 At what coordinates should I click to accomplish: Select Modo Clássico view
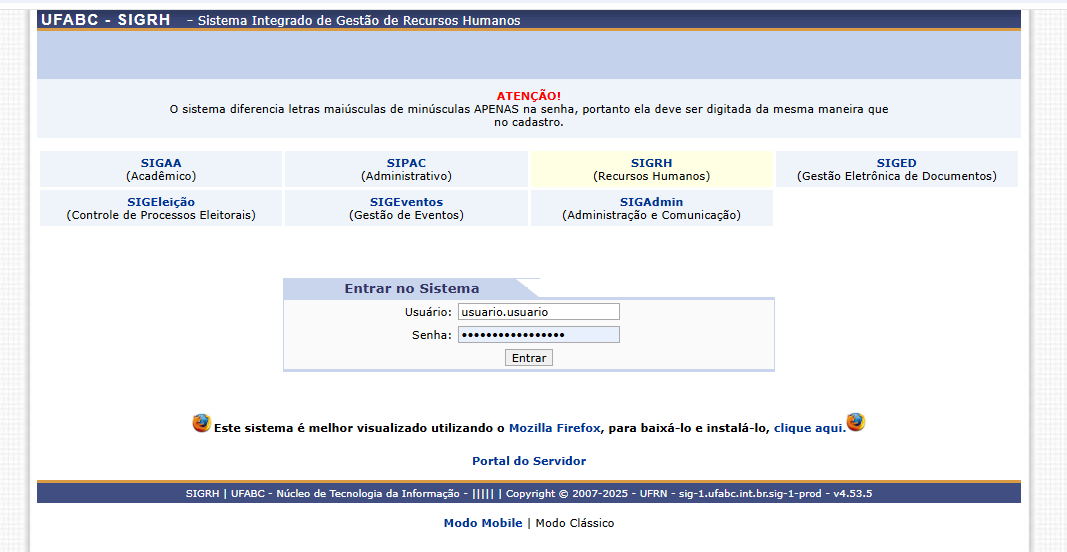pos(575,523)
